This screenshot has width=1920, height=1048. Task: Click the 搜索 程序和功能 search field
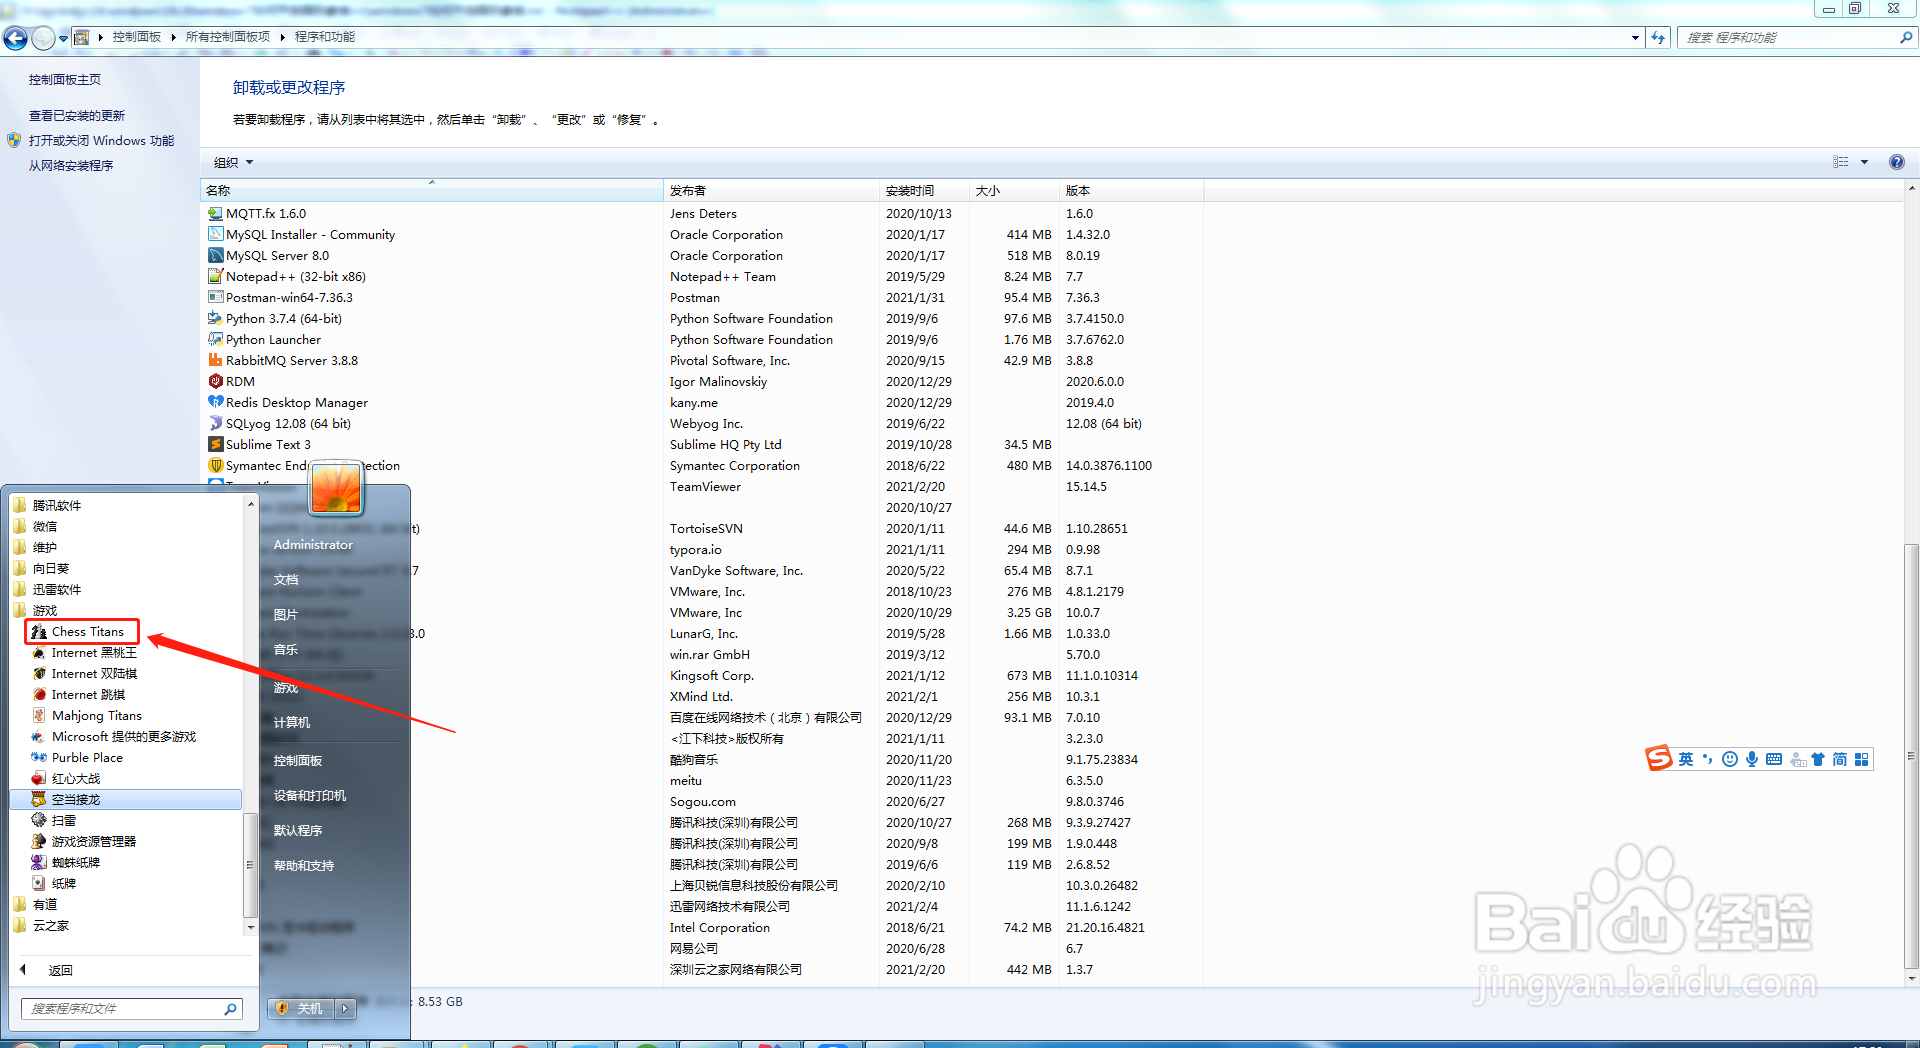tap(1796, 38)
